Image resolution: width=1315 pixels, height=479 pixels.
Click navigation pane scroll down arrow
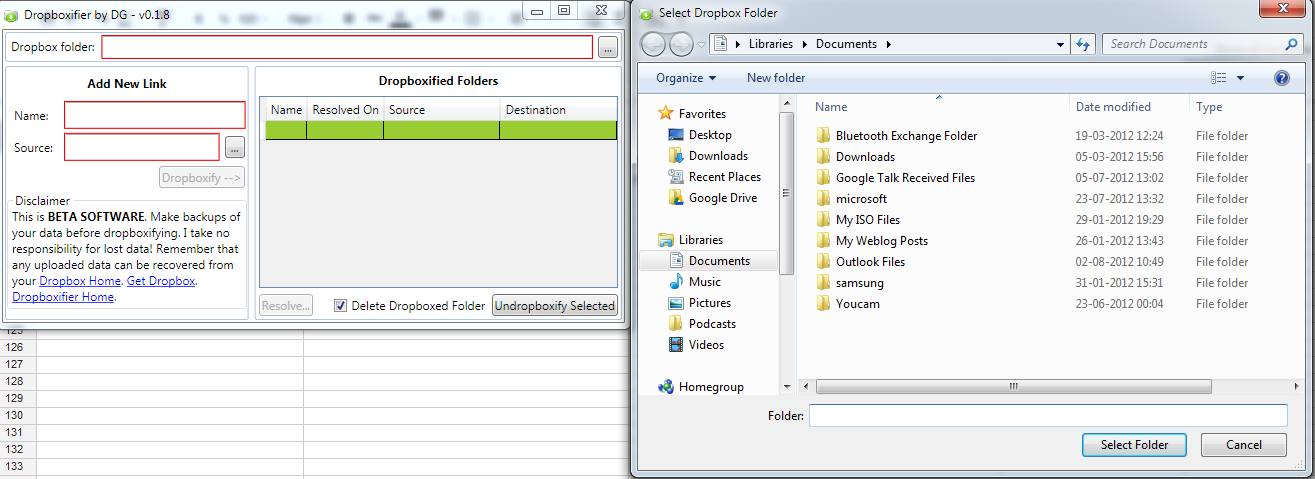pyautogui.click(x=787, y=387)
